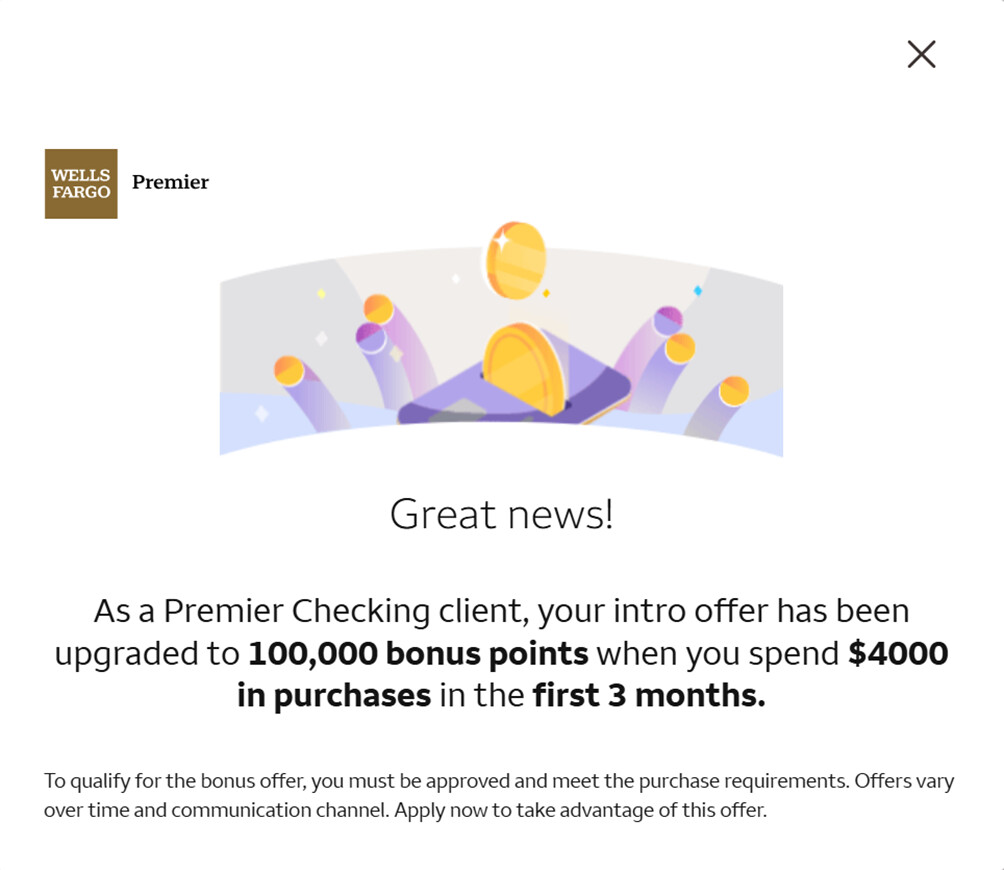Click the center coin entering the purple slot
Viewport: 1004px width, 870px height.
(x=525, y=368)
